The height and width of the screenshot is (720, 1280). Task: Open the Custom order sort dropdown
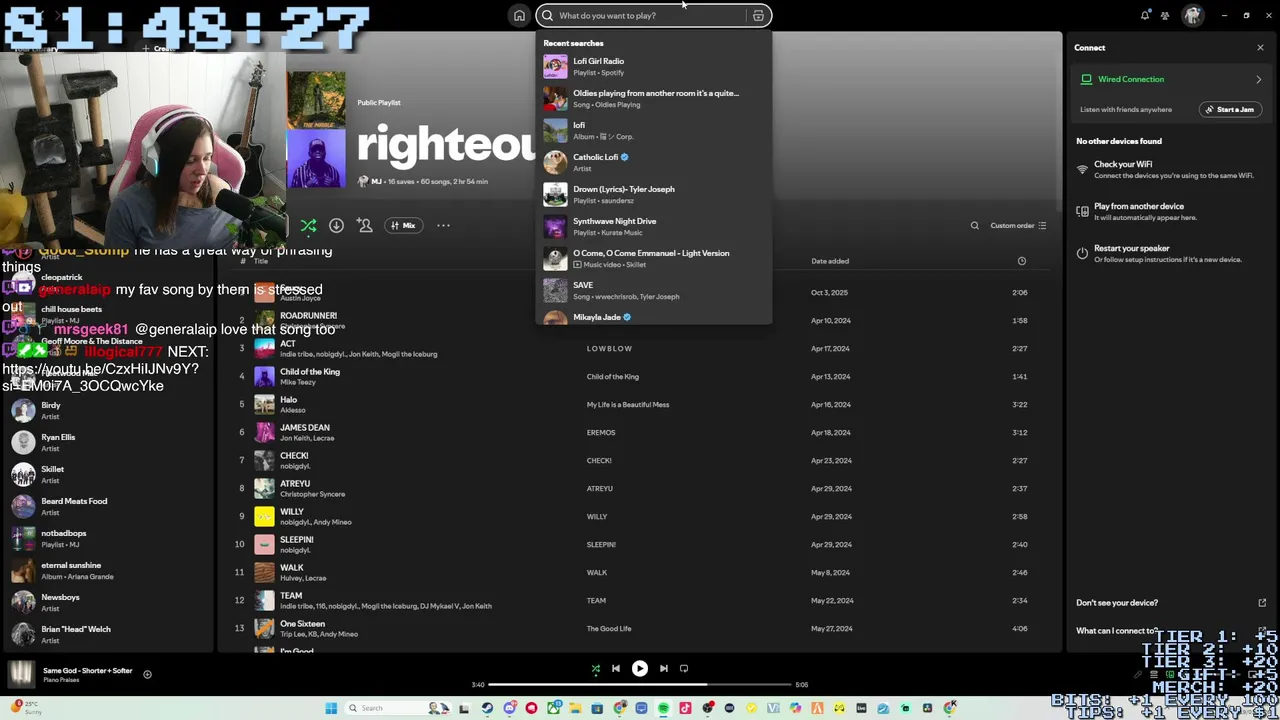click(1018, 225)
